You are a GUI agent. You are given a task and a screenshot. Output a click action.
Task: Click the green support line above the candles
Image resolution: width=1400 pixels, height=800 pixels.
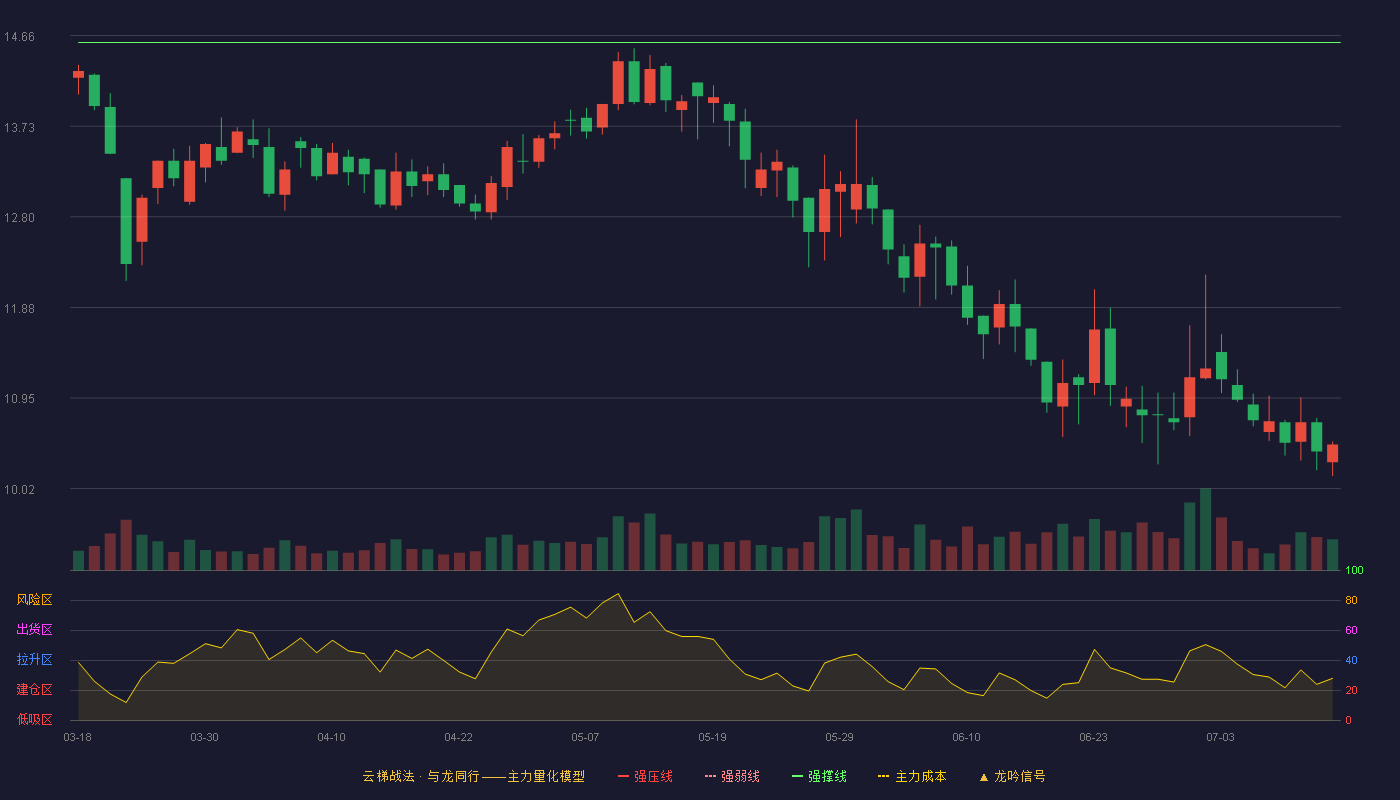[709, 42]
